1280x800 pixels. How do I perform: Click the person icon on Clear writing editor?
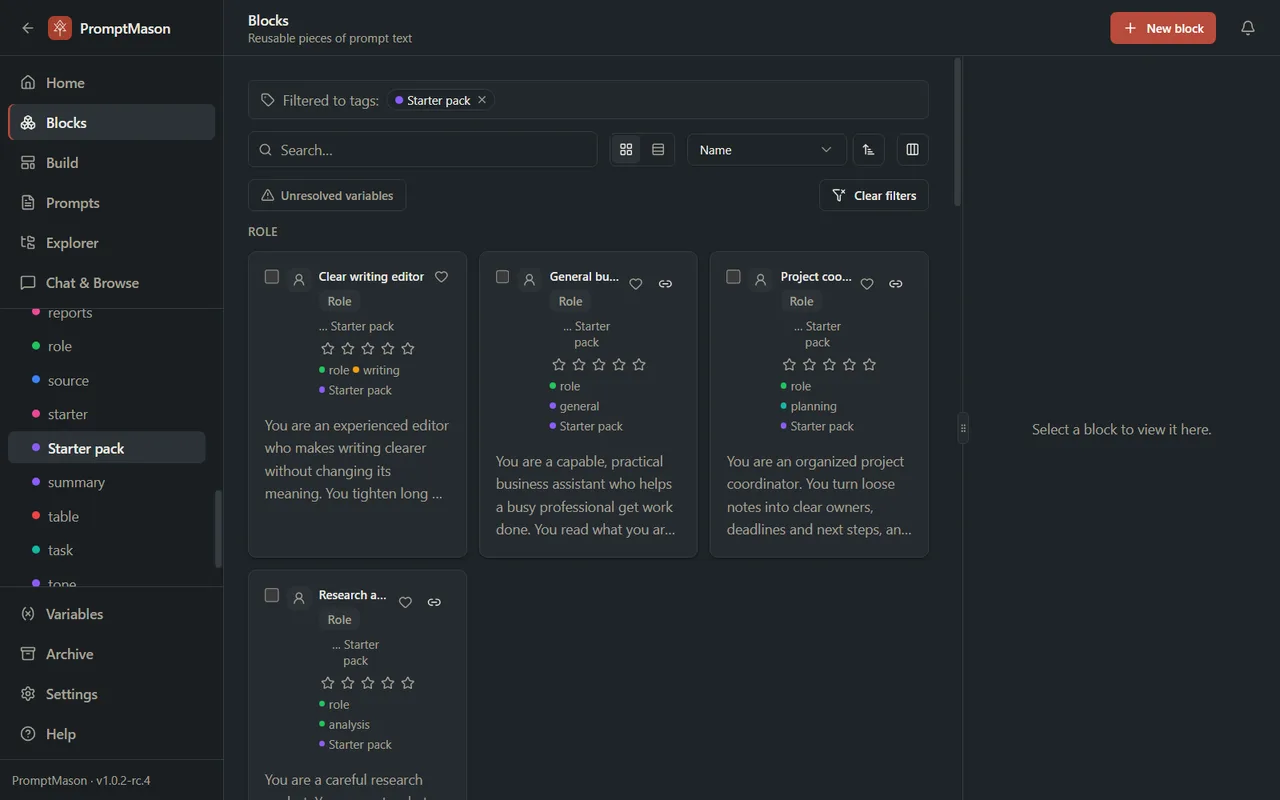pyautogui.click(x=298, y=280)
